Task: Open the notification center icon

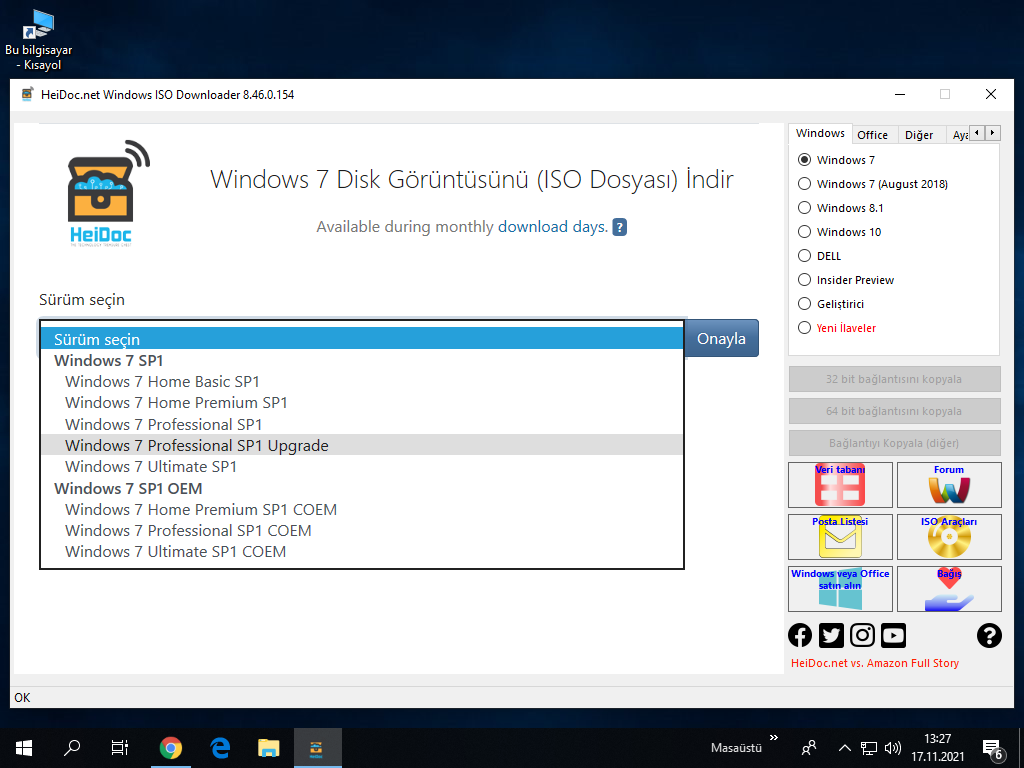Action: coord(992,749)
